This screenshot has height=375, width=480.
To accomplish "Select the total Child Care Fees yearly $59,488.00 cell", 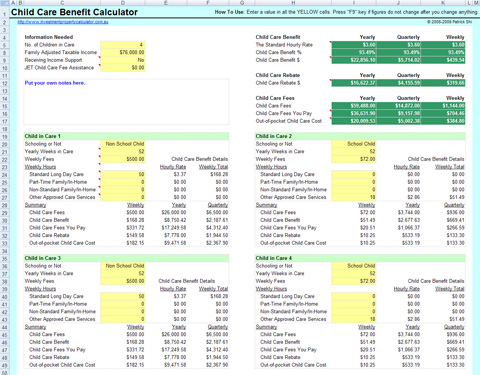I will point(354,106).
